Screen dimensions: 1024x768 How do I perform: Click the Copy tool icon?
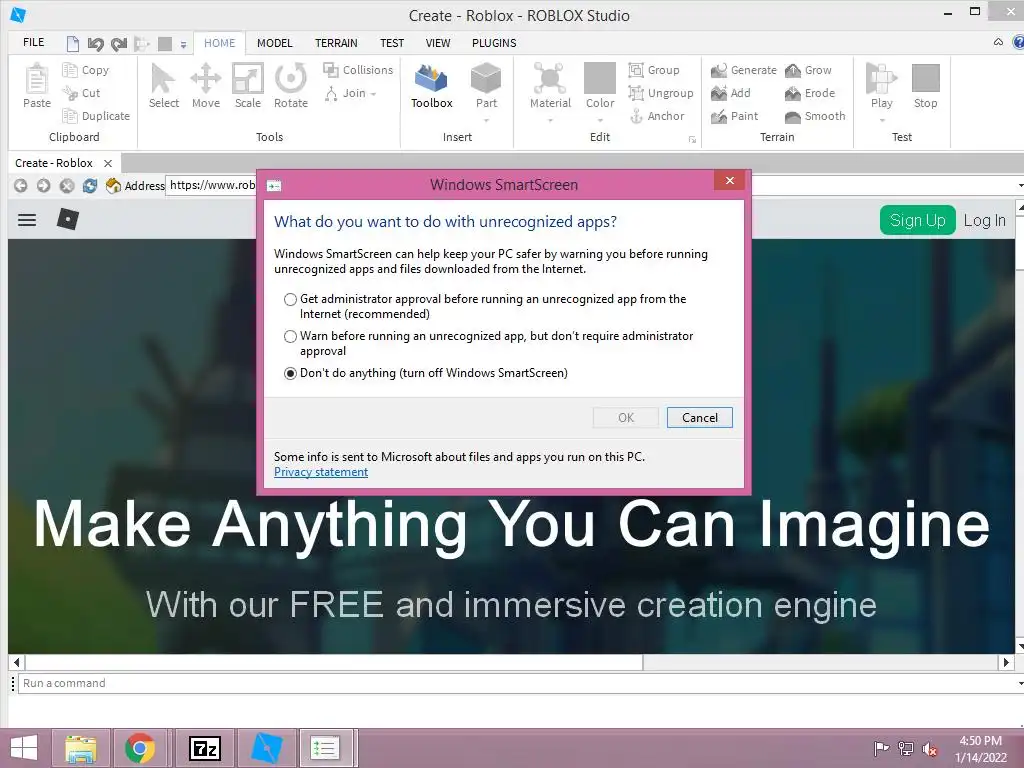click(x=70, y=70)
